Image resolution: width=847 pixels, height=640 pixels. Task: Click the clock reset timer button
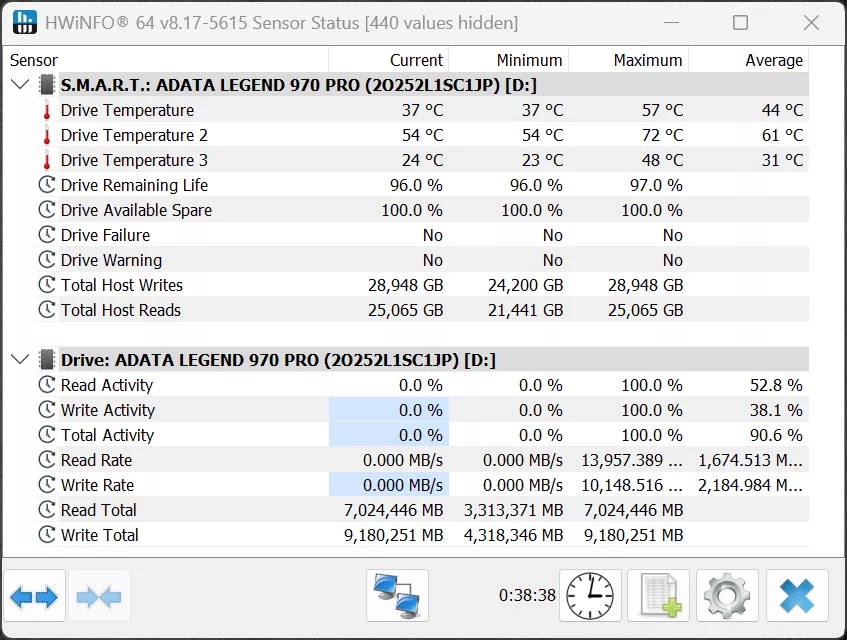coord(590,596)
